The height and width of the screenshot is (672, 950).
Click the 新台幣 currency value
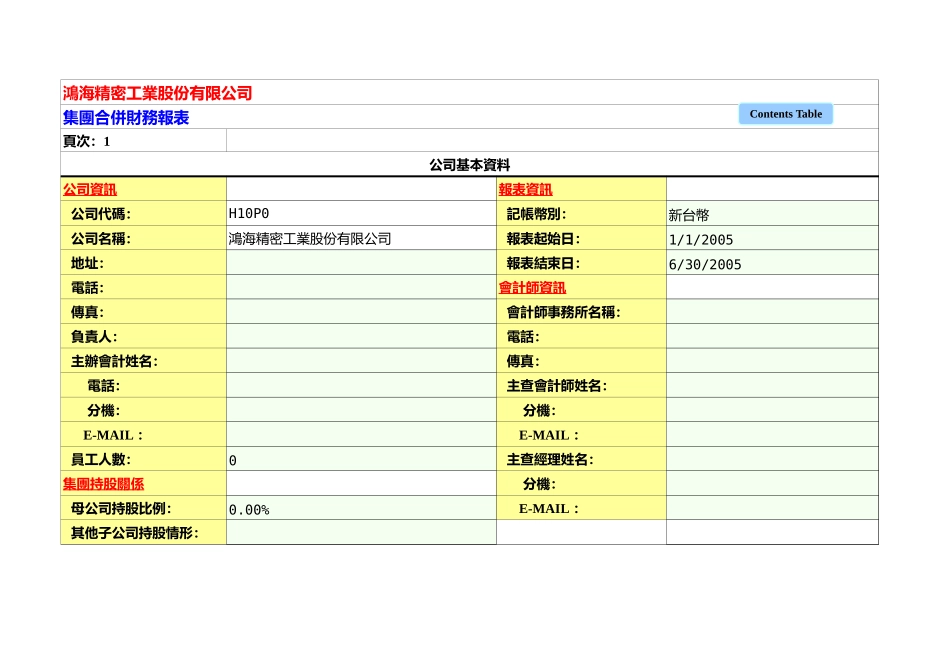point(689,215)
